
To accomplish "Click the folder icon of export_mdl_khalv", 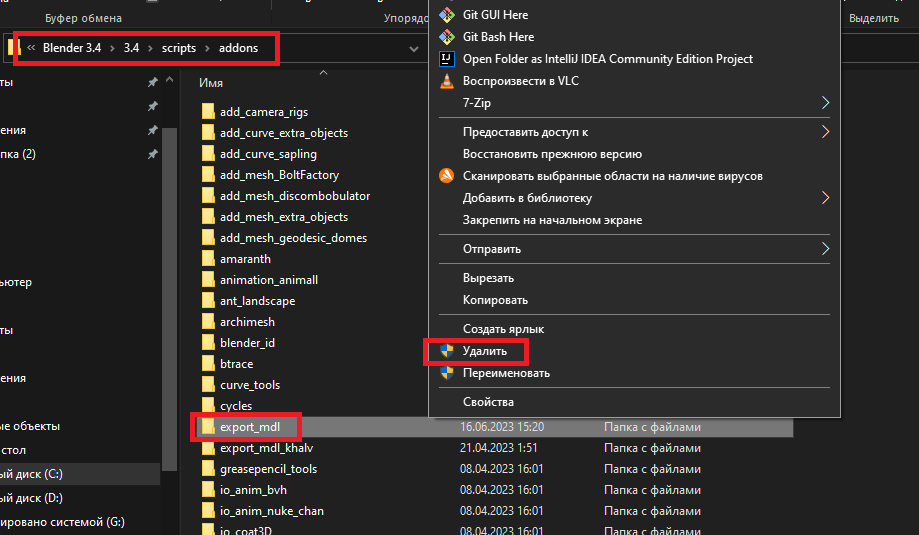I will click(x=208, y=448).
